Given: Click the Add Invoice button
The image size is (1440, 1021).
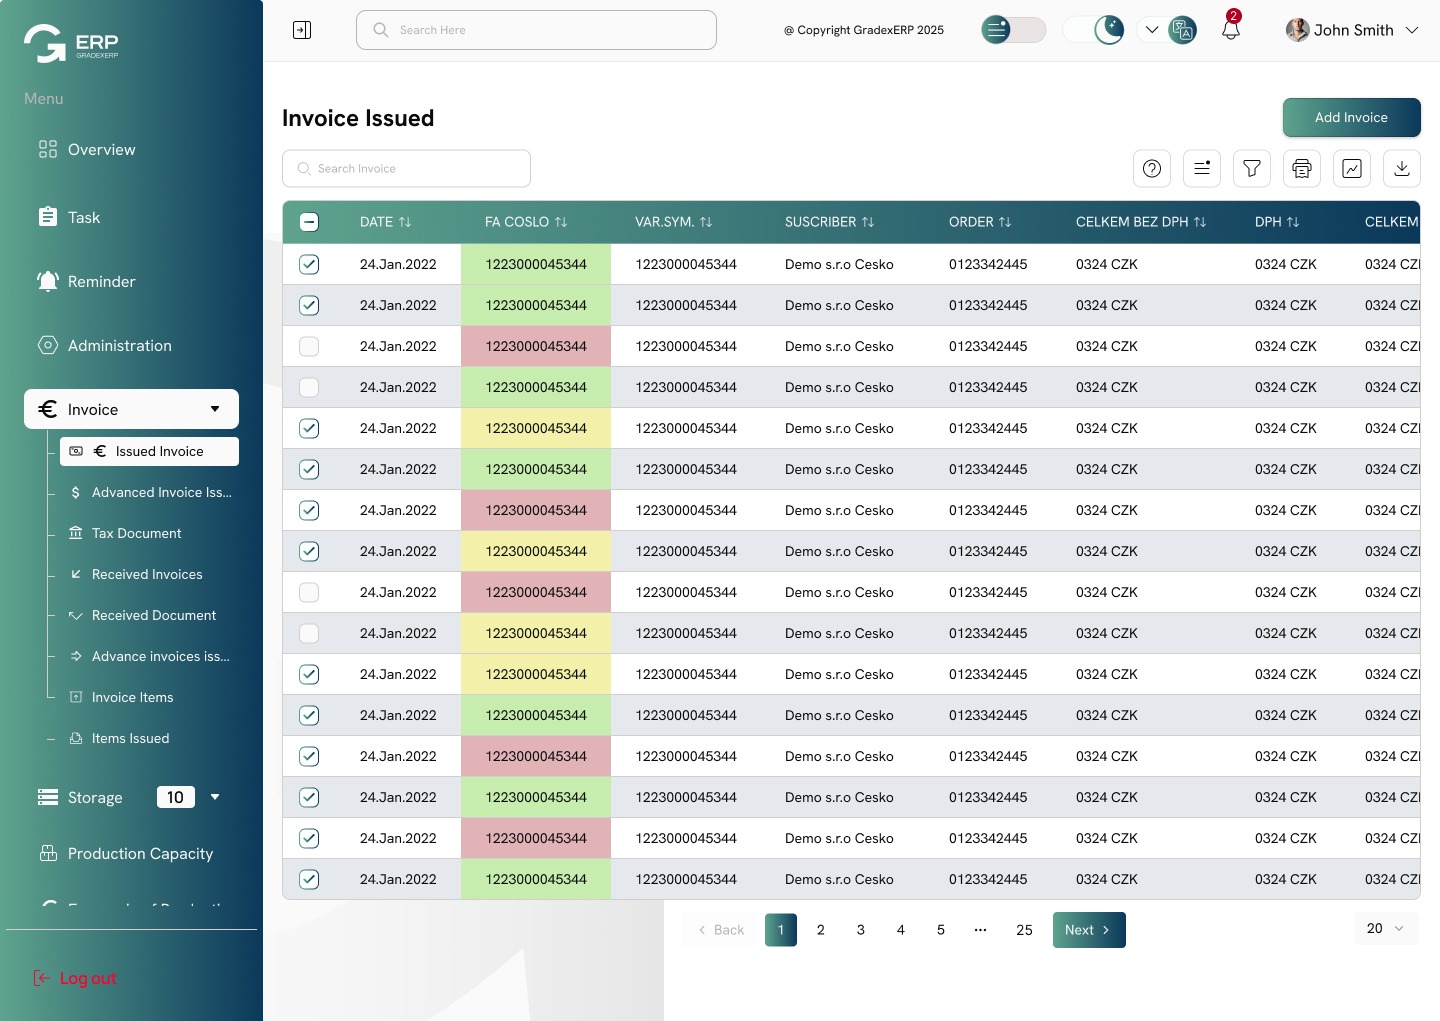Looking at the screenshot, I should pos(1351,117).
